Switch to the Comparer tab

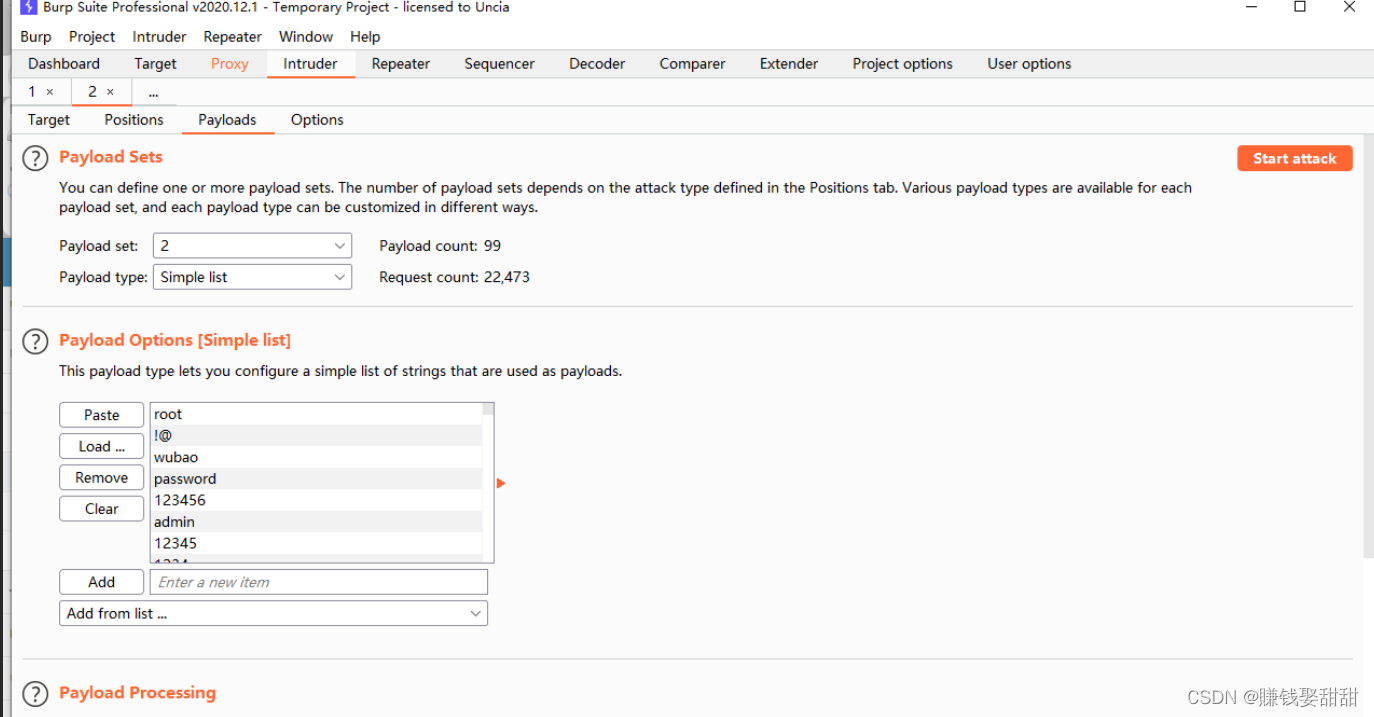click(692, 64)
